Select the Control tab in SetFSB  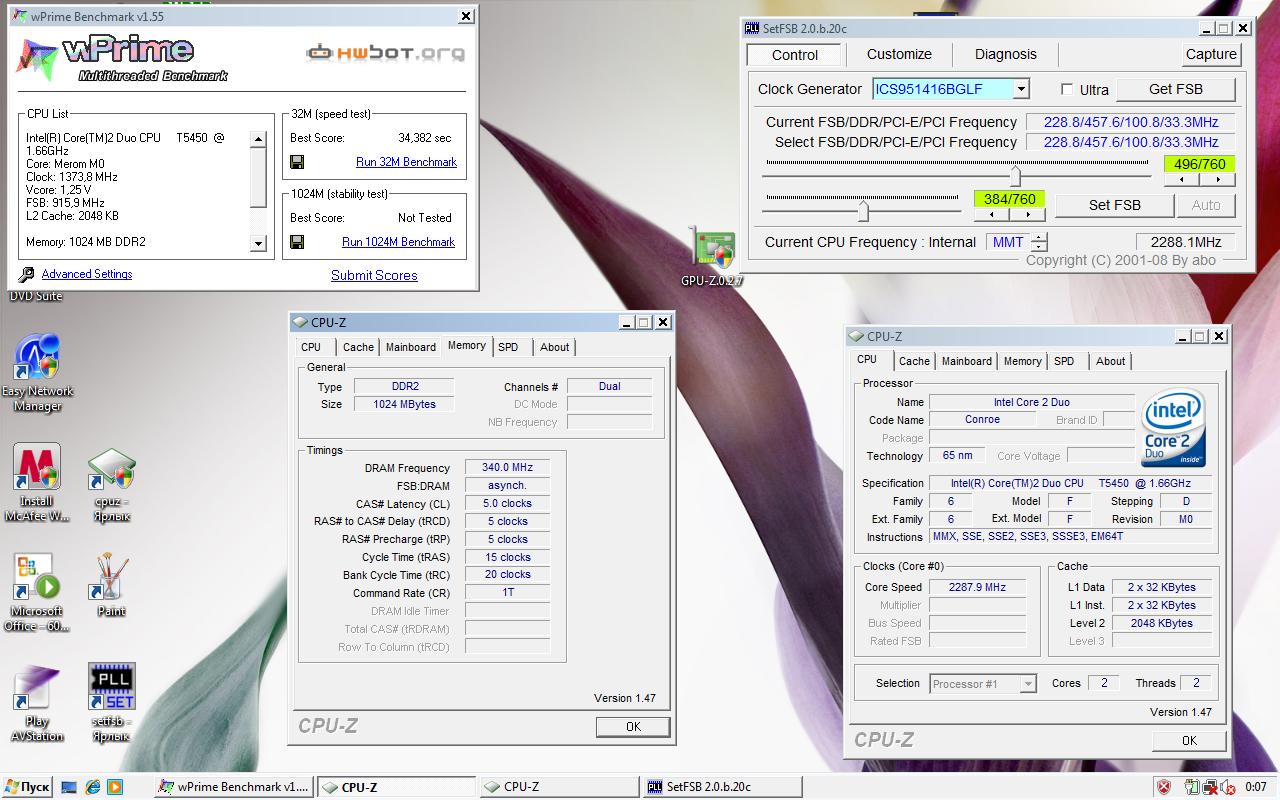tap(795, 55)
